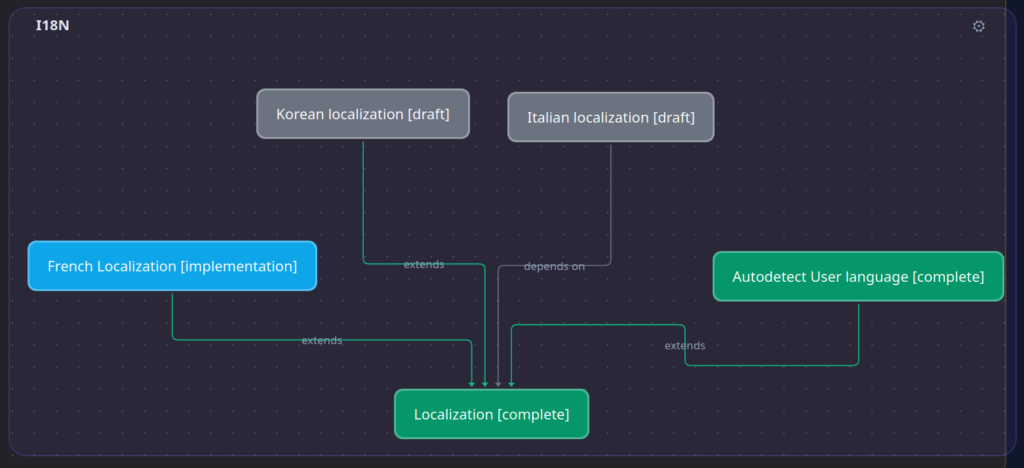Select the gray vertical edge line below Italian localization
The image size is (1024, 468).
click(610, 200)
